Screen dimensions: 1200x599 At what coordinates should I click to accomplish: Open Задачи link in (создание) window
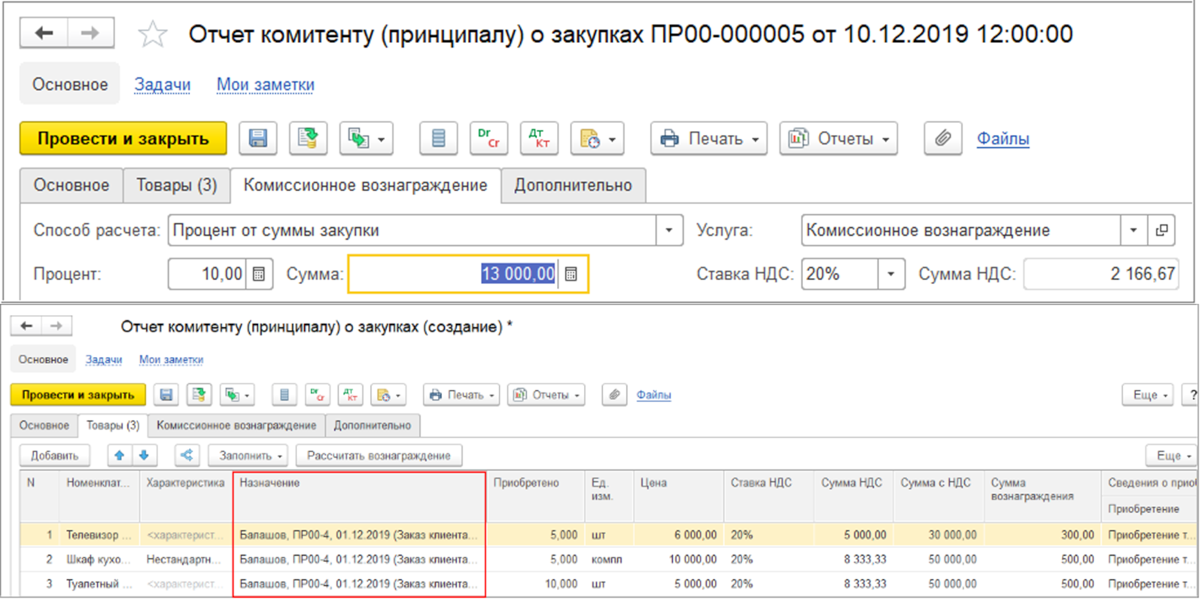pyautogui.click(x=104, y=359)
